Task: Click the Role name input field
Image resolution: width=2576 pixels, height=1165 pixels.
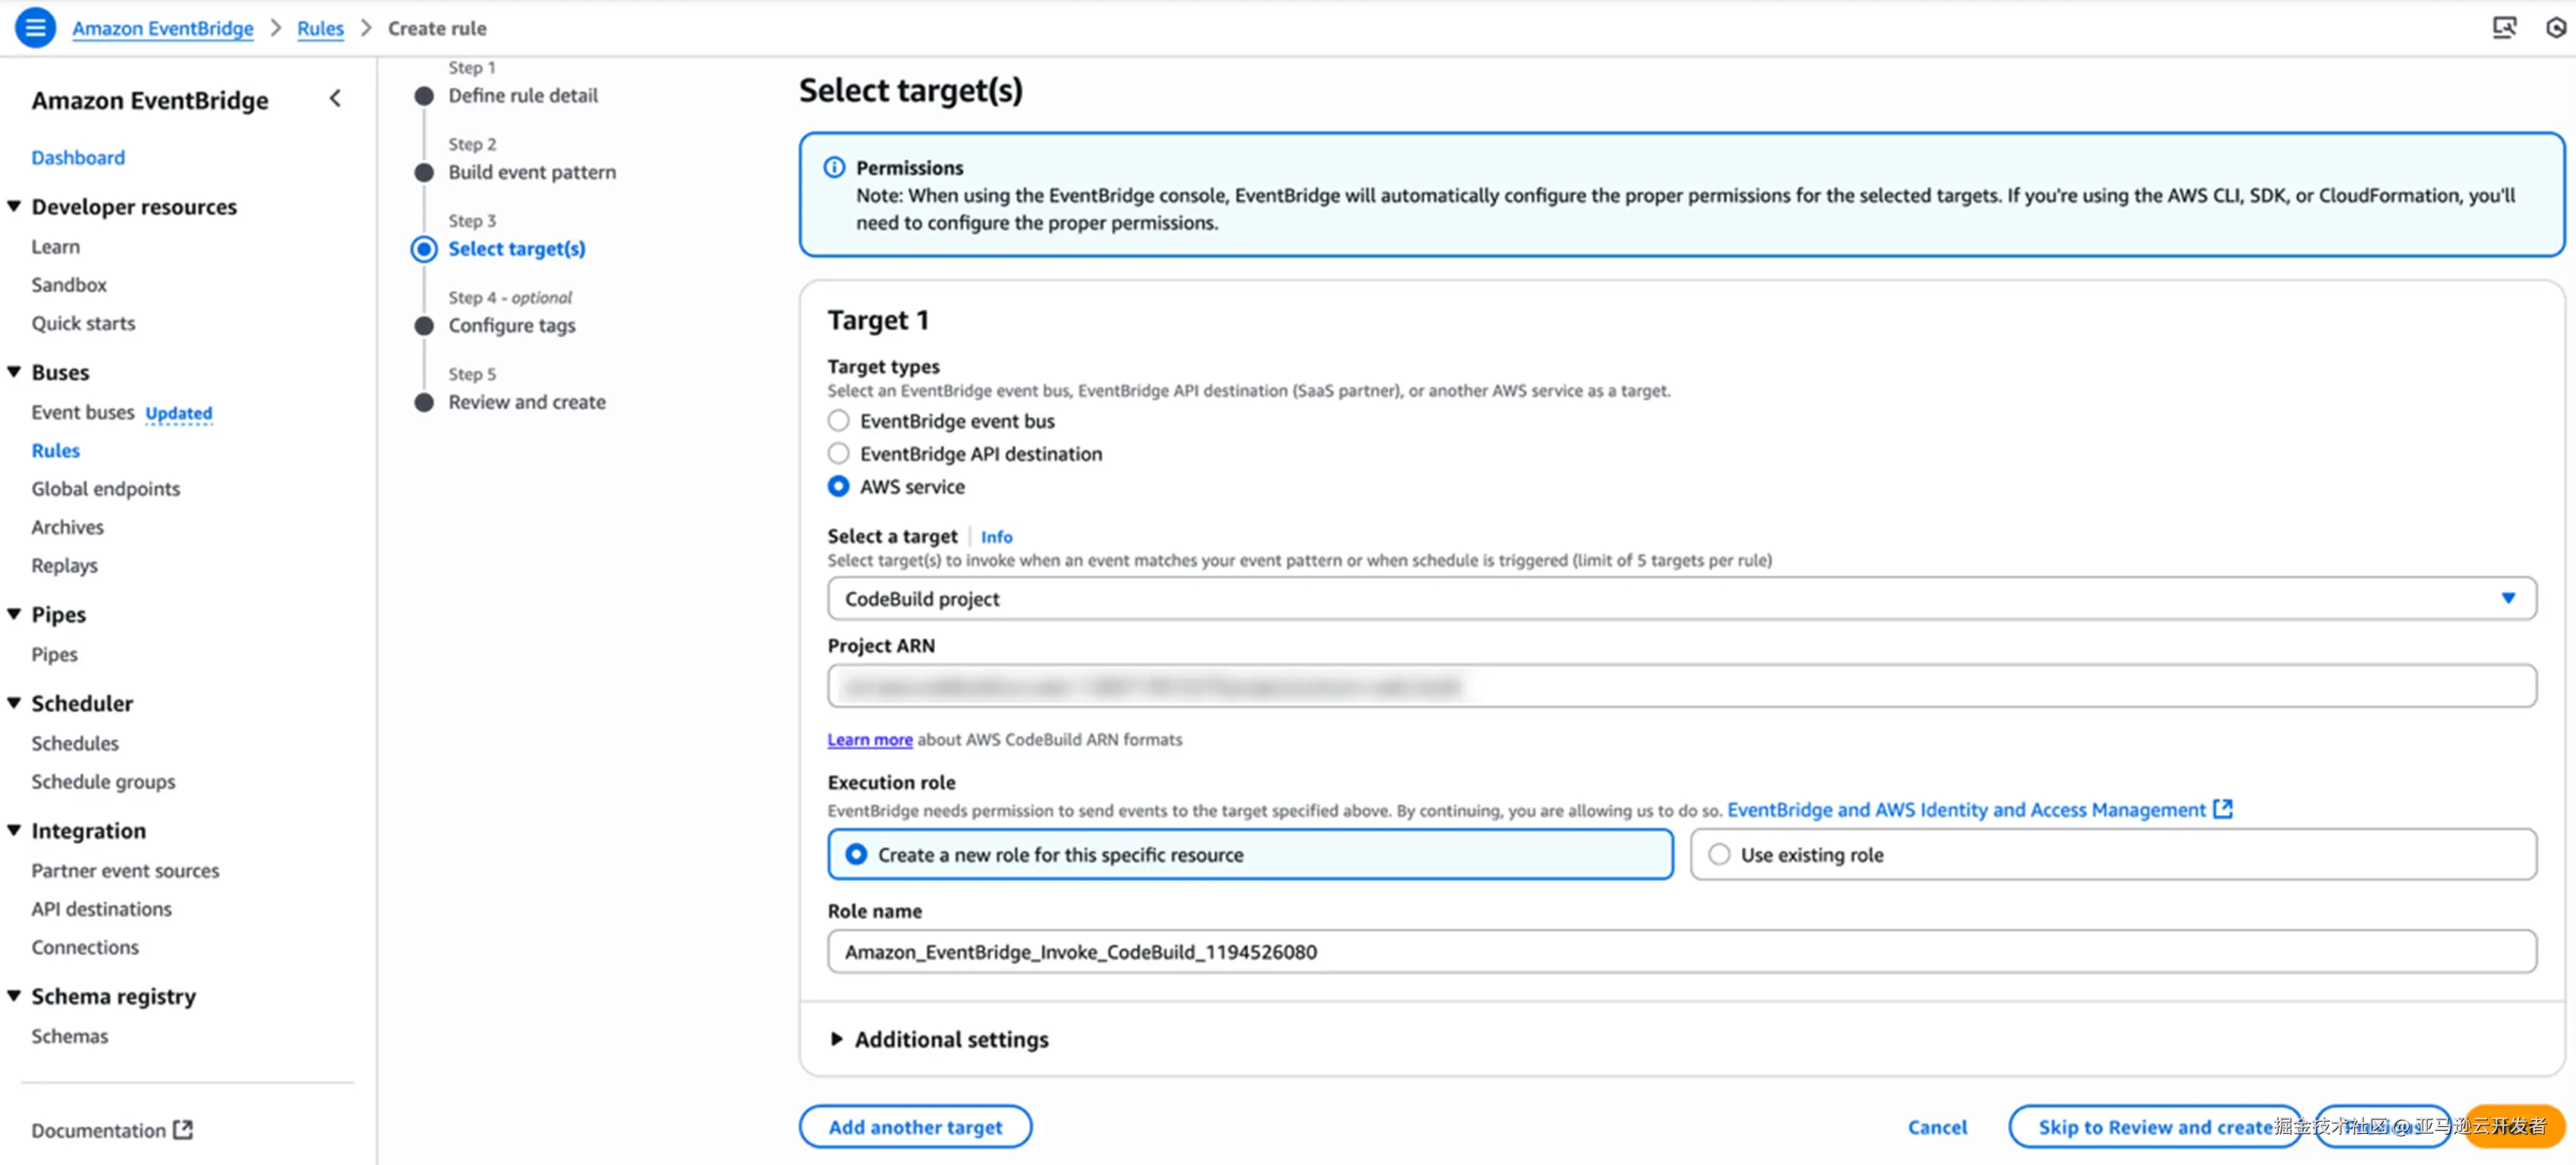Action: point(1680,951)
